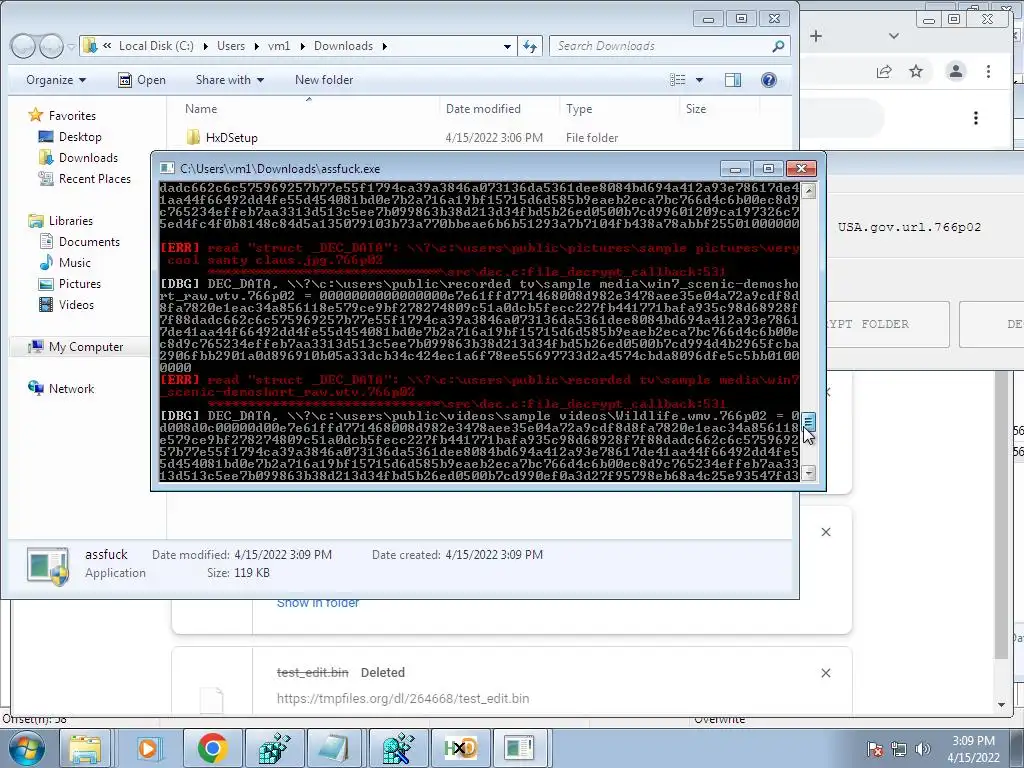
Task: Open Explorer help question mark icon
Action: pyautogui.click(x=769, y=80)
